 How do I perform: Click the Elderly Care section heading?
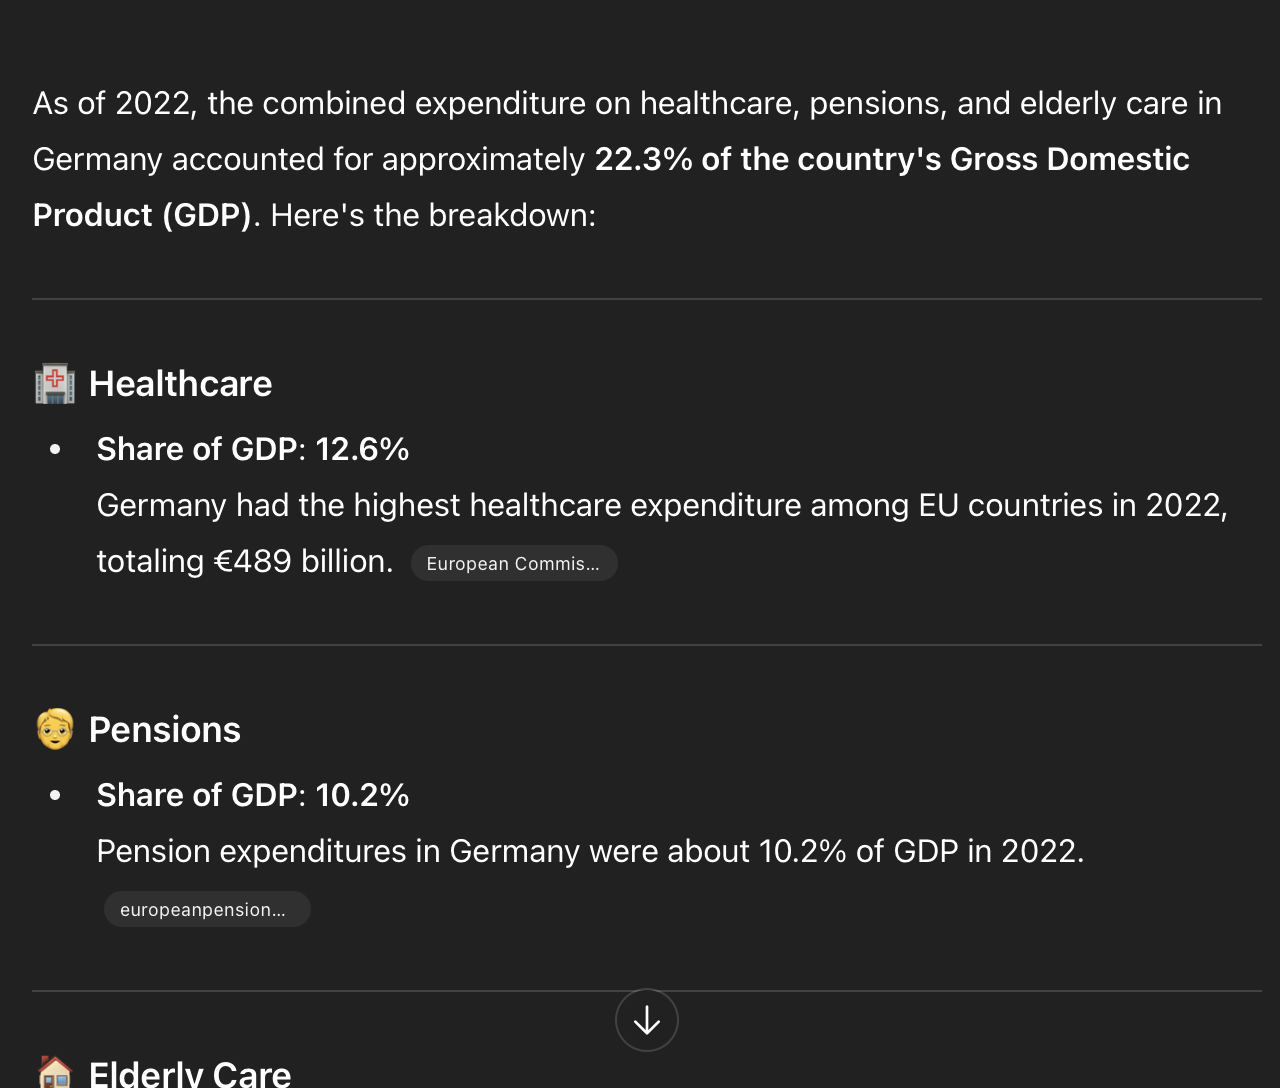click(x=190, y=1074)
